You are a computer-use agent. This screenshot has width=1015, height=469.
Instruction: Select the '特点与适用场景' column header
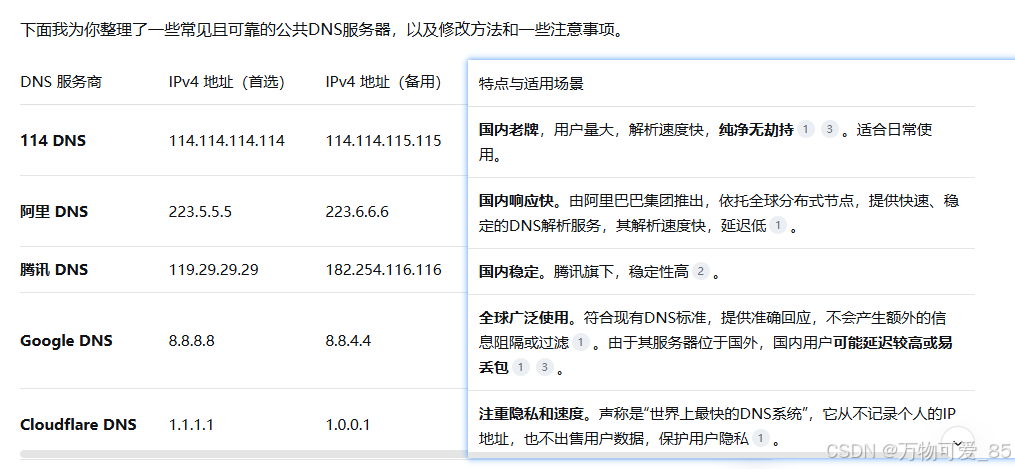531,84
